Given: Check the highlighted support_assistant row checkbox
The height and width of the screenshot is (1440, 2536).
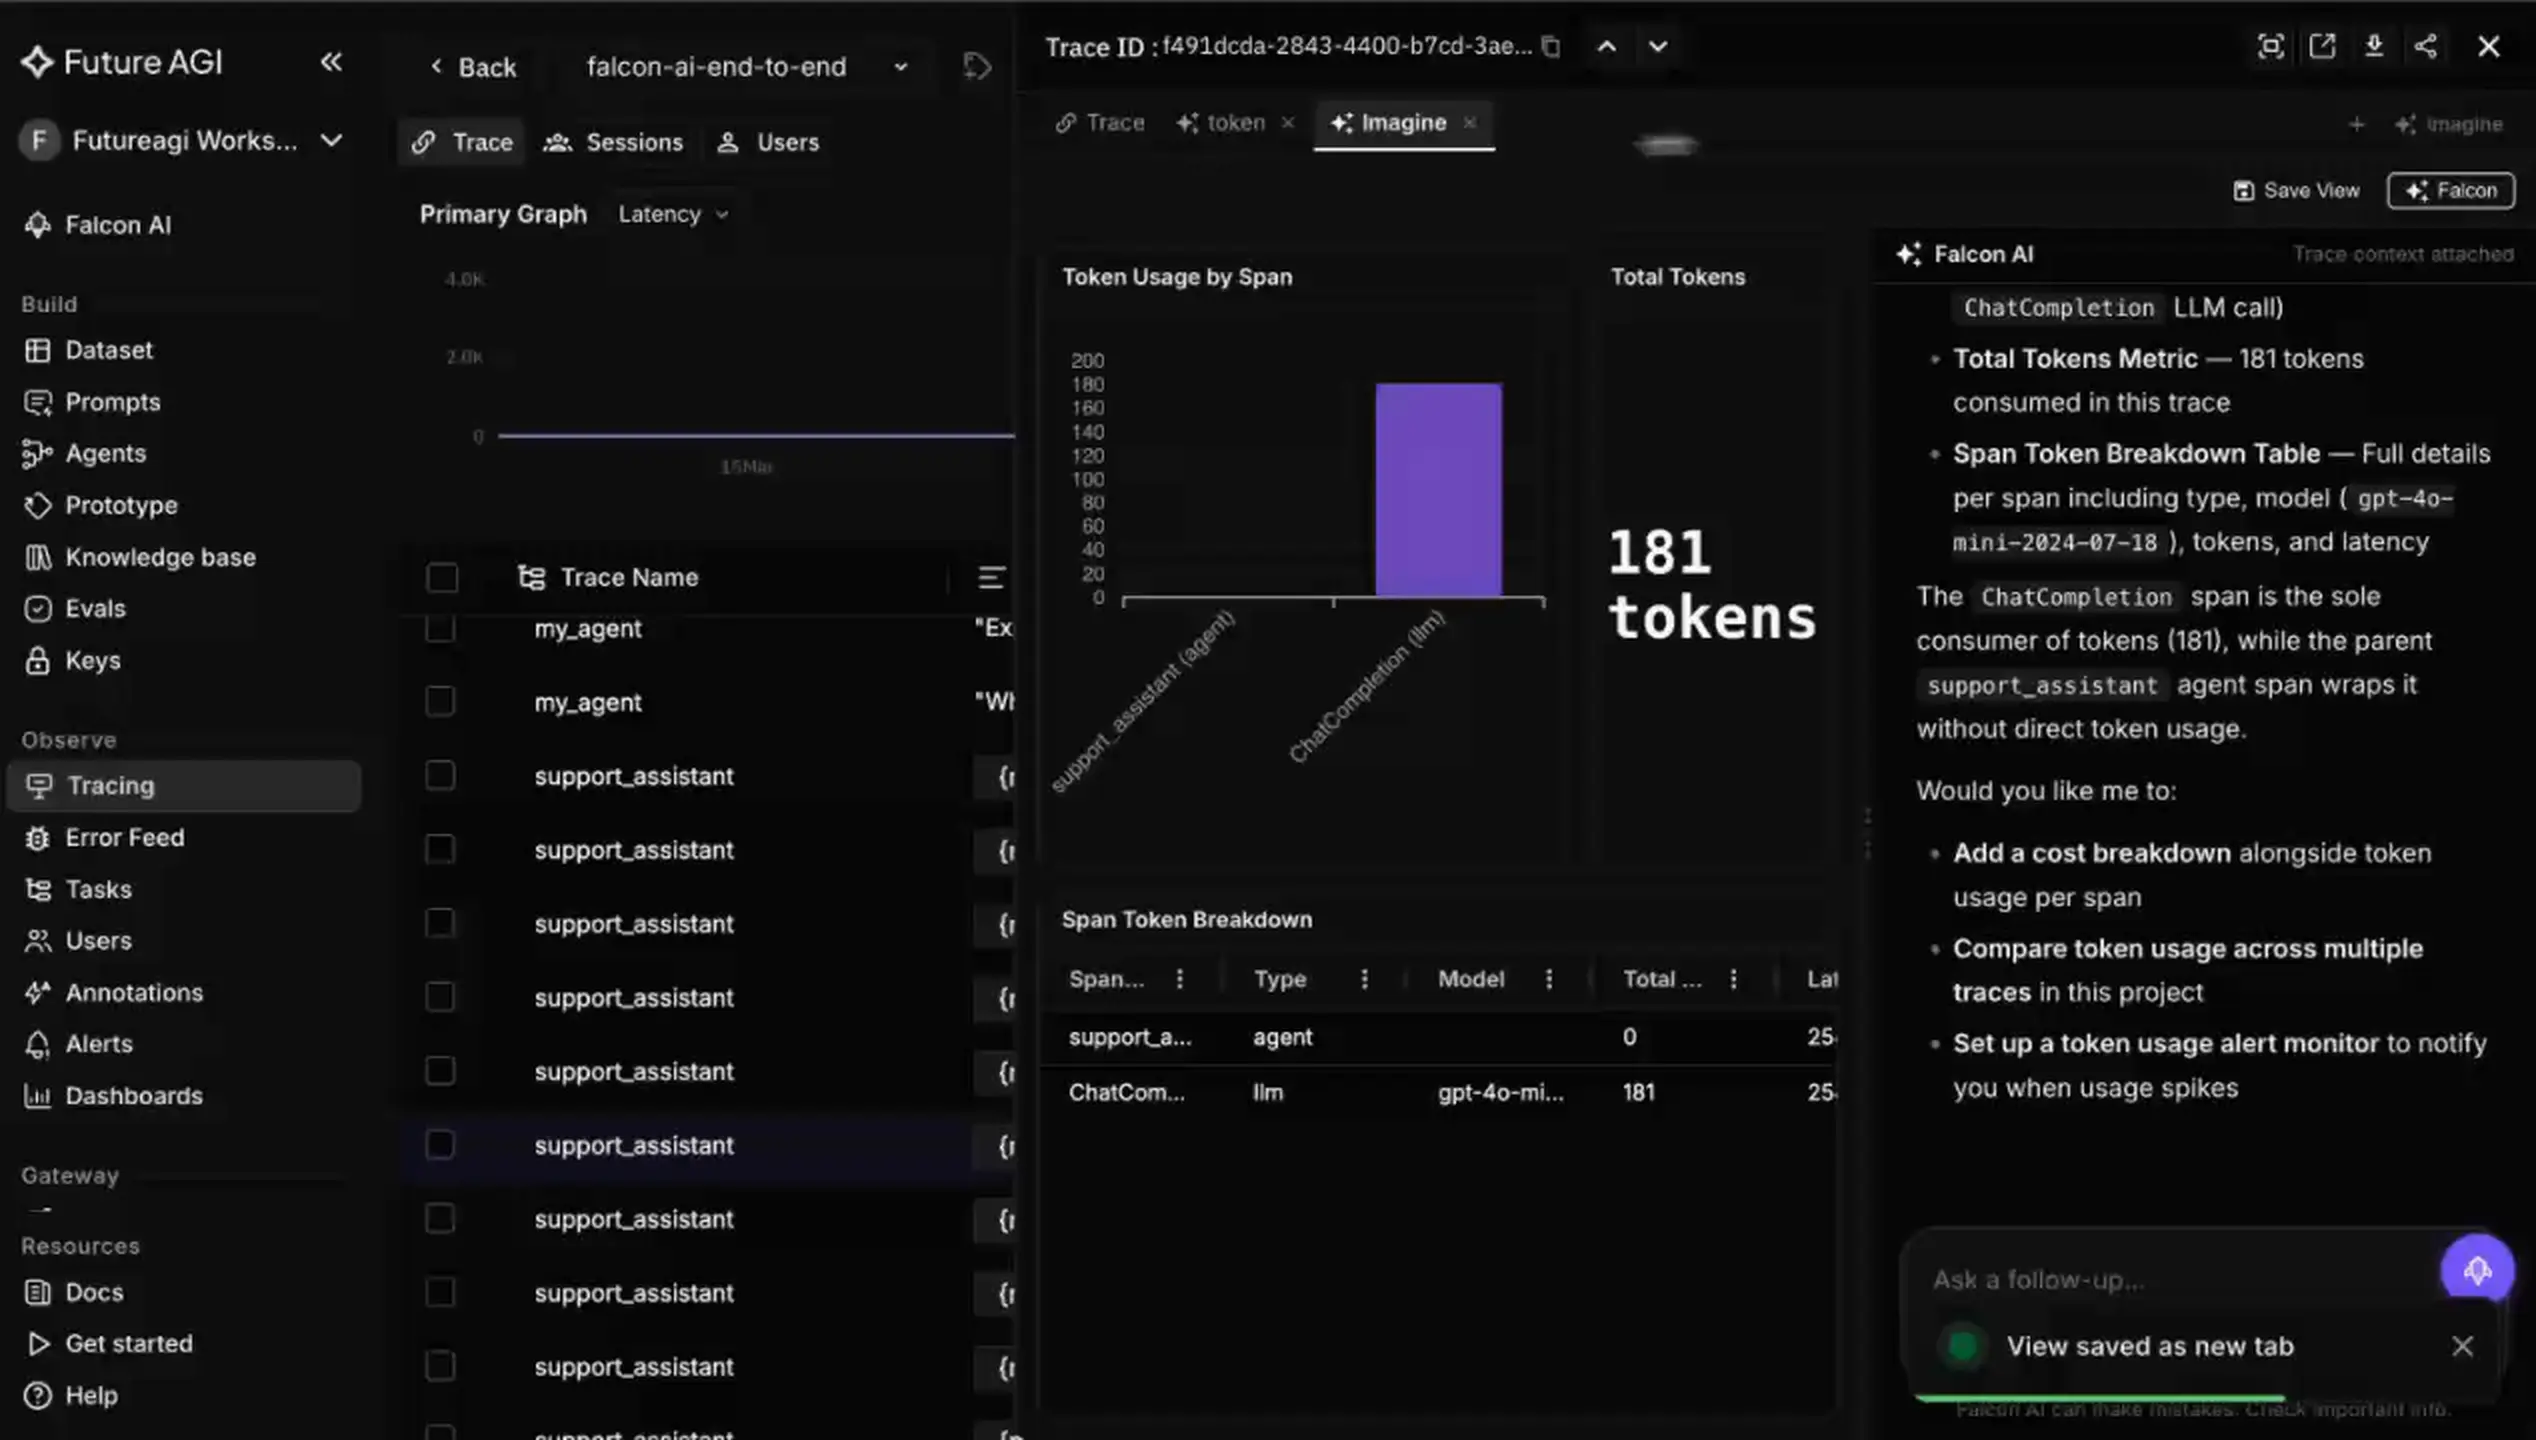Looking at the screenshot, I should pos(440,1145).
